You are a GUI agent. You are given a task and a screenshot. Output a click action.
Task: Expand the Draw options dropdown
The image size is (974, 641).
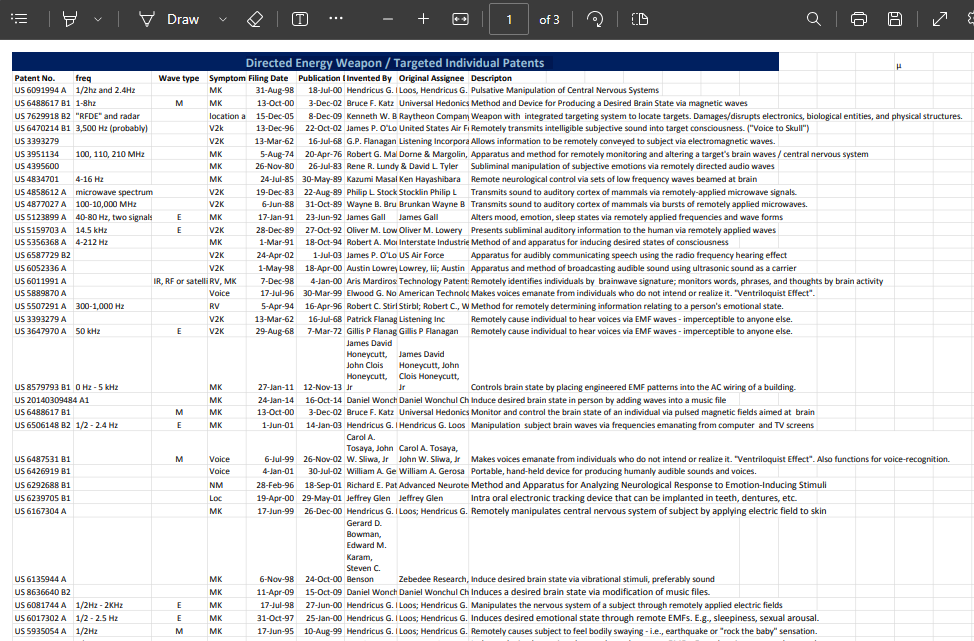point(222,19)
